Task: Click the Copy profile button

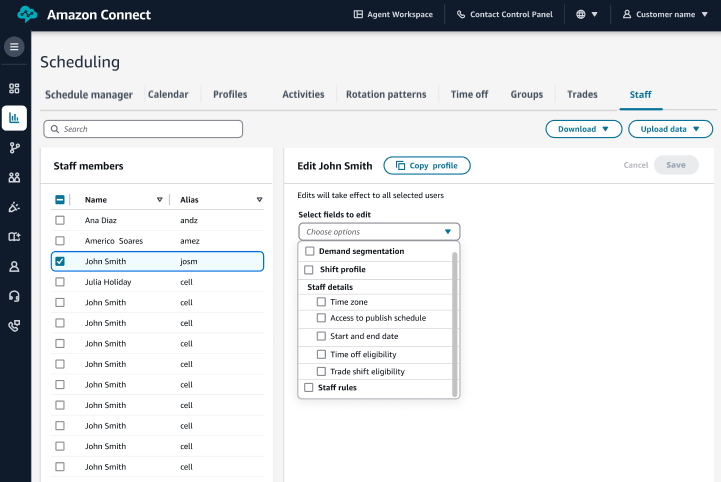Action: pos(426,166)
